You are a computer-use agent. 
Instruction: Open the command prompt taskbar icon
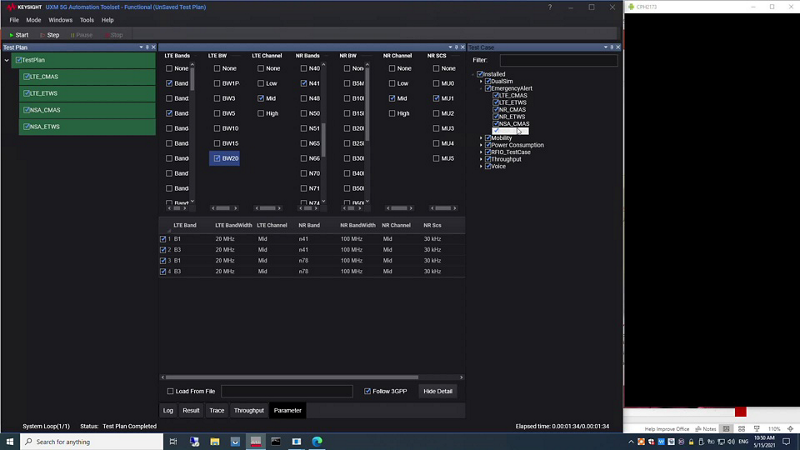point(276,441)
